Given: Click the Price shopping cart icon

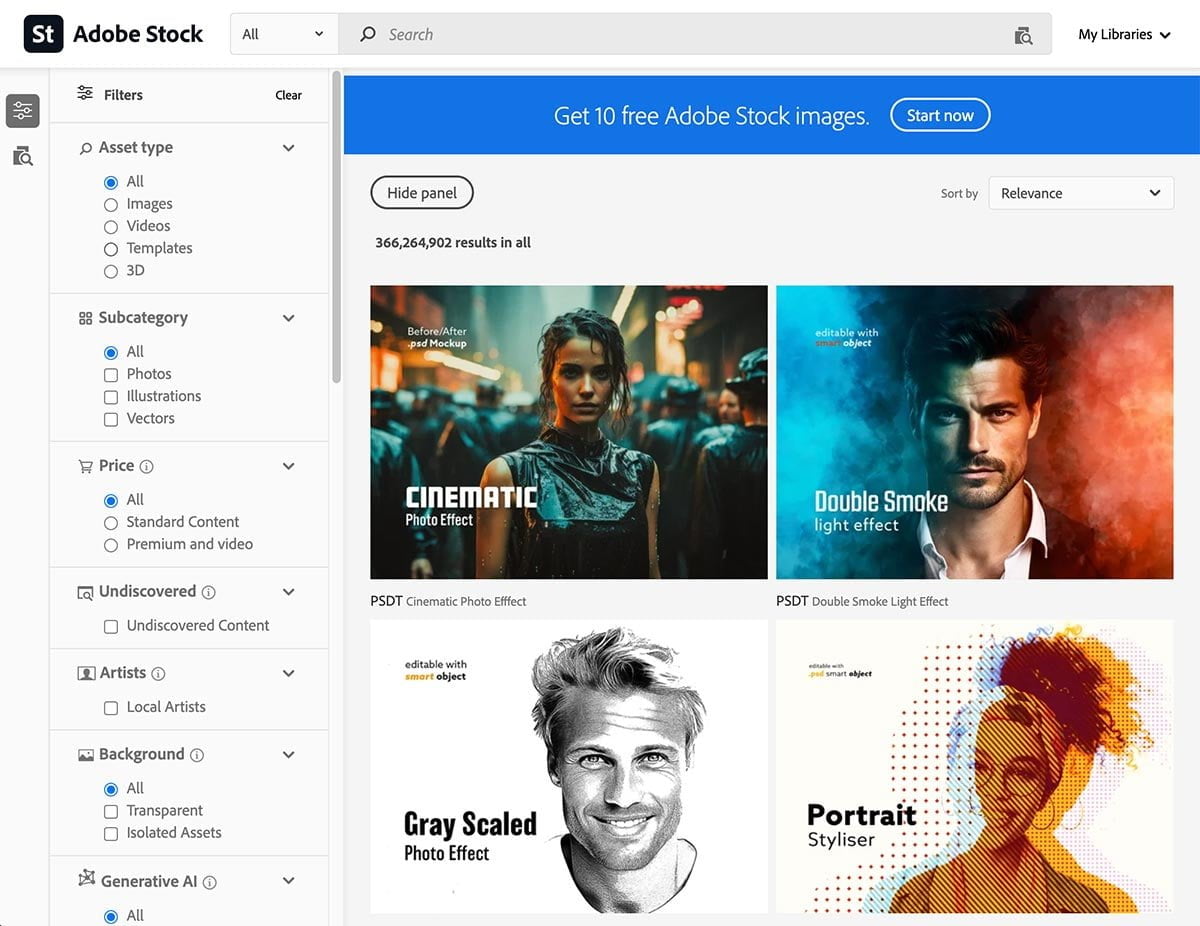Looking at the screenshot, I should click(86, 466).
